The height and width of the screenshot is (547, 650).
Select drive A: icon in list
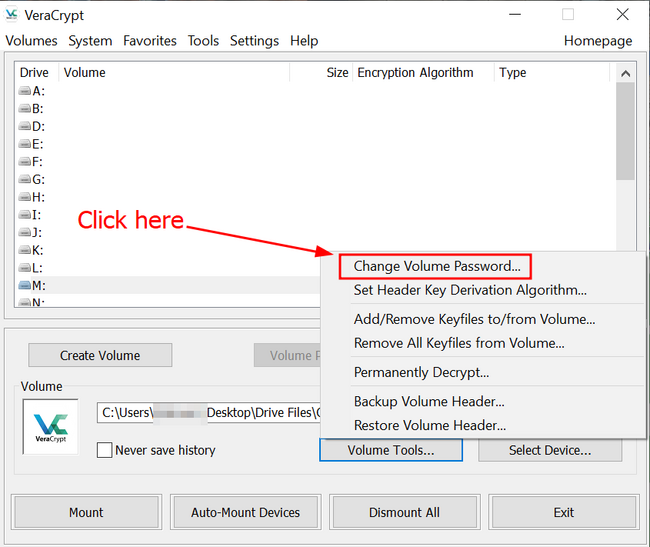[25, 91]
